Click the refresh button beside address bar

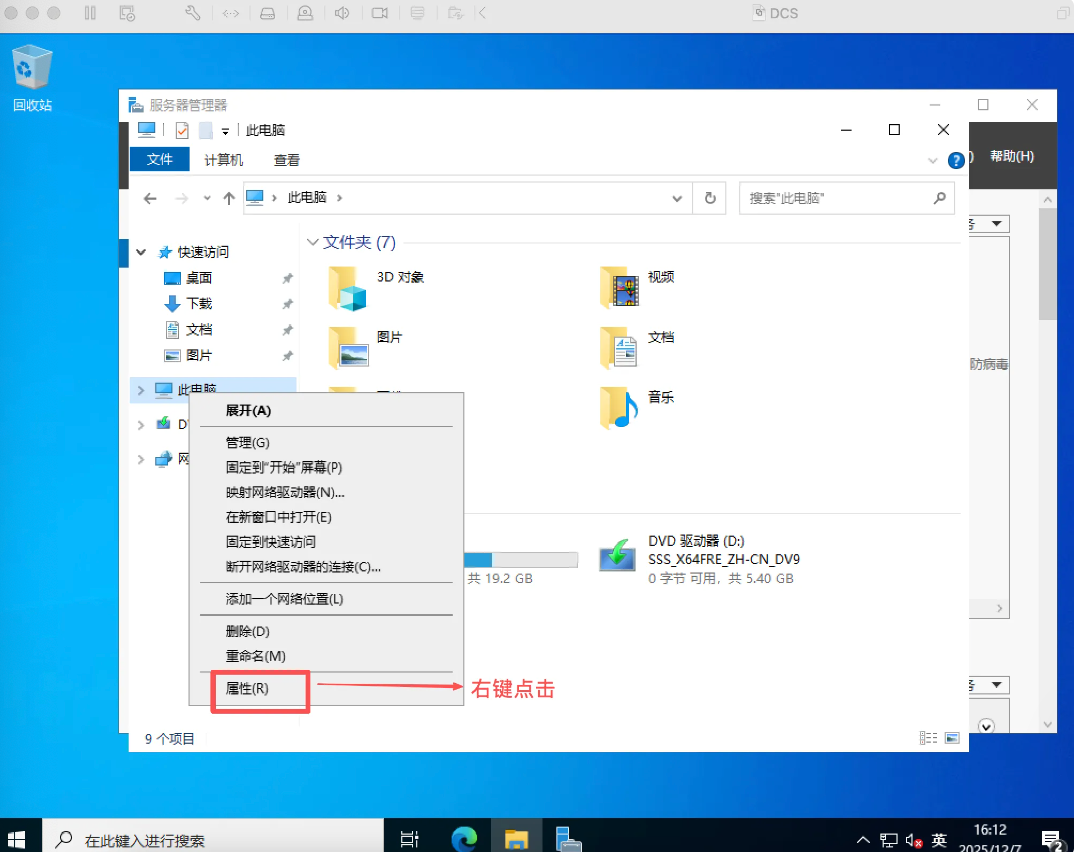[x=710, y=198]
